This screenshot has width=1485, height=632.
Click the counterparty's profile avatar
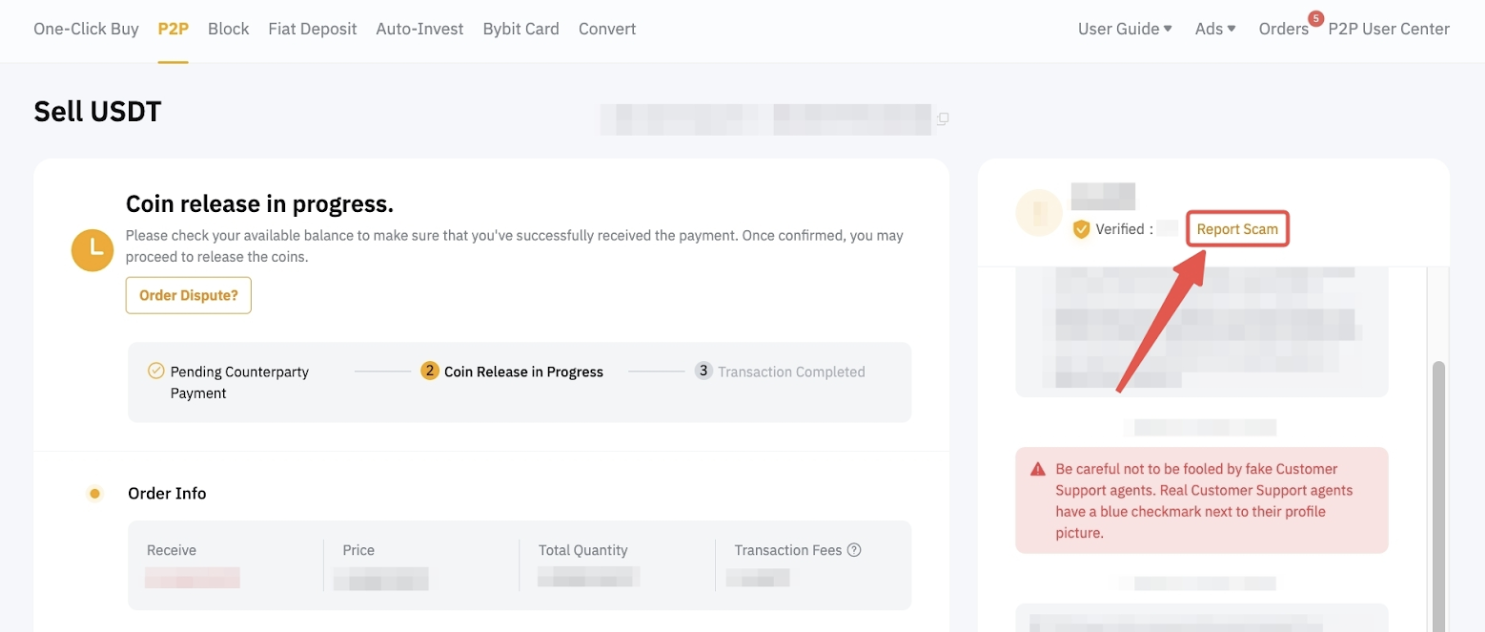coord(1037,211)
